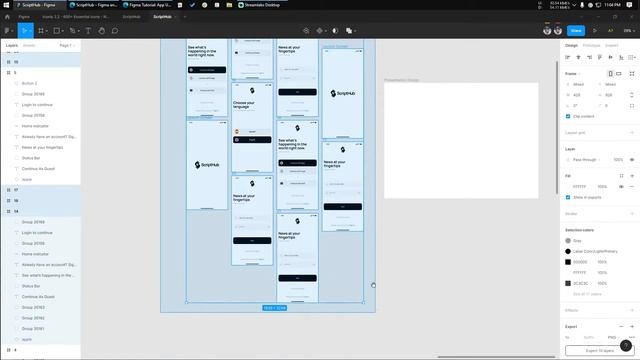Click the Boolean union icon
Image resolution: width=640 pixels, height=360 pixels.
tap(349, 31)
